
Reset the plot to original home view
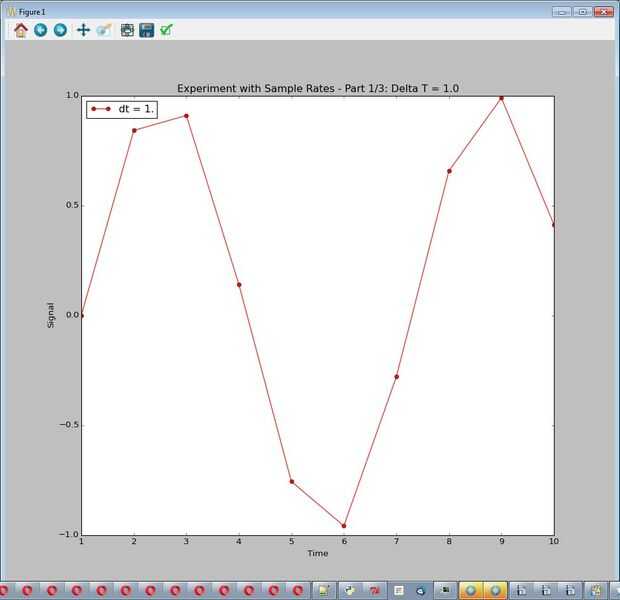(x=21, y=30)
